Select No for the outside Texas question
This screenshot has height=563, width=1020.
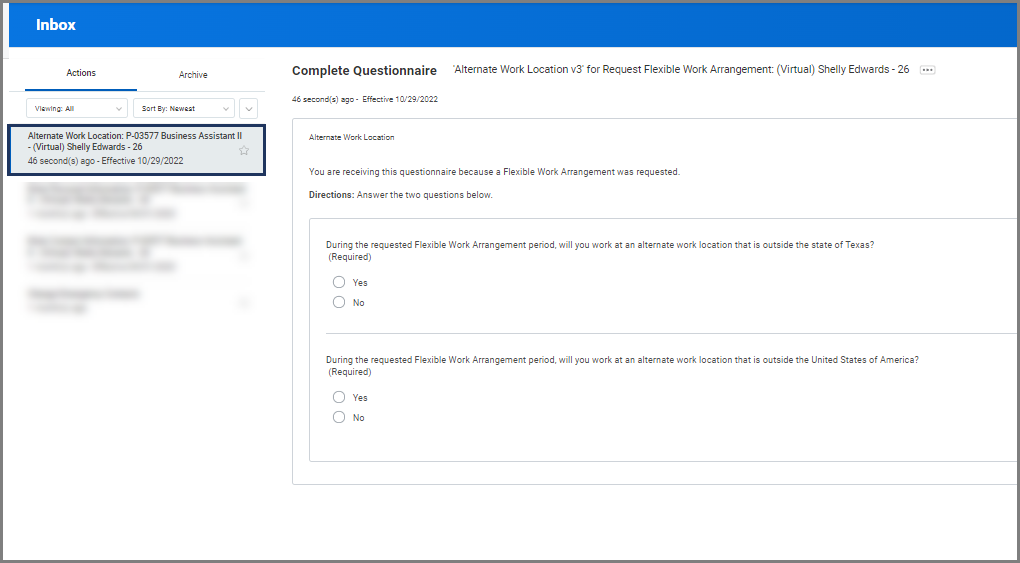click(339, 302)
